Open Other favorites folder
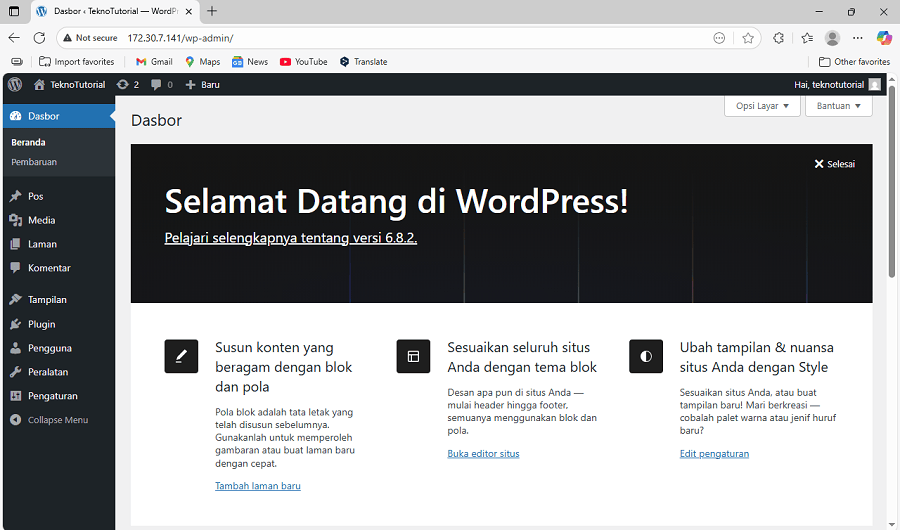Viewport: 900px width, 530px height. click(x=854, y=61)
